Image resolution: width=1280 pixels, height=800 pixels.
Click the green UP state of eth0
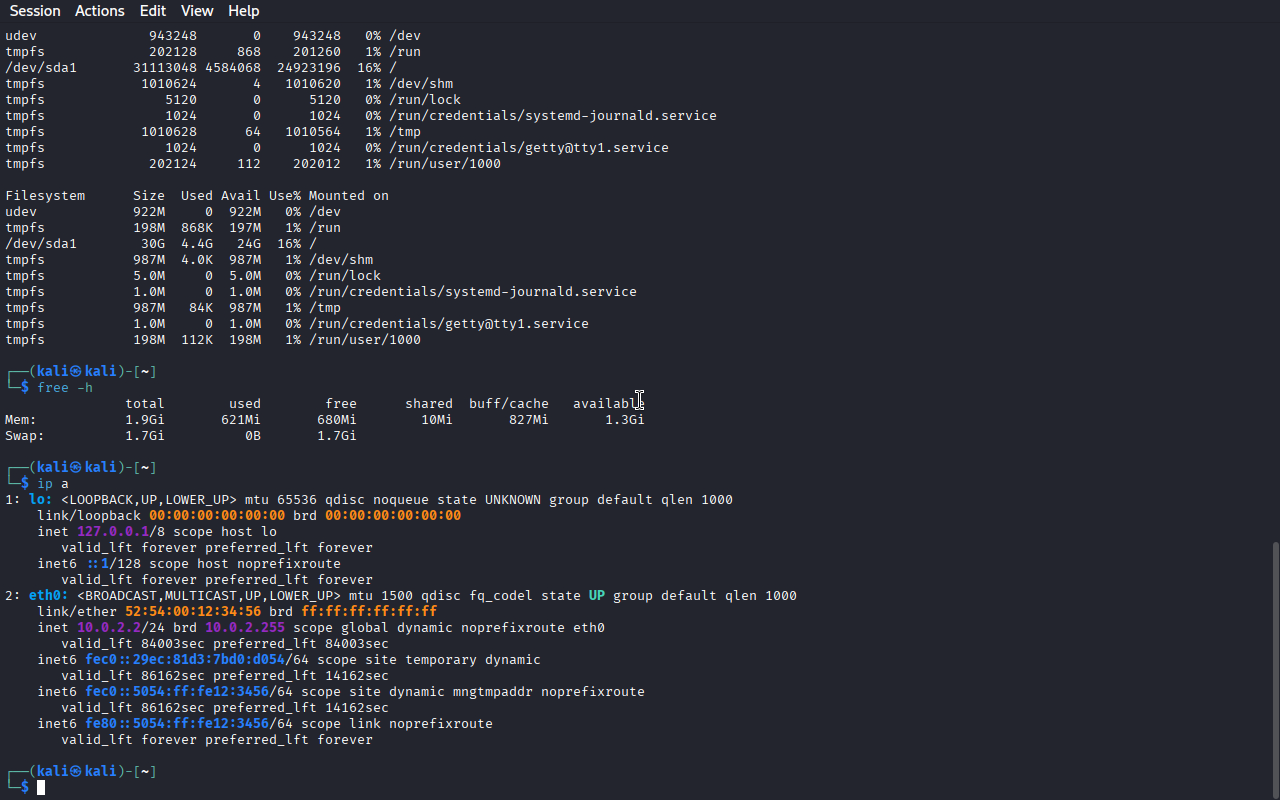click(596, 596)
